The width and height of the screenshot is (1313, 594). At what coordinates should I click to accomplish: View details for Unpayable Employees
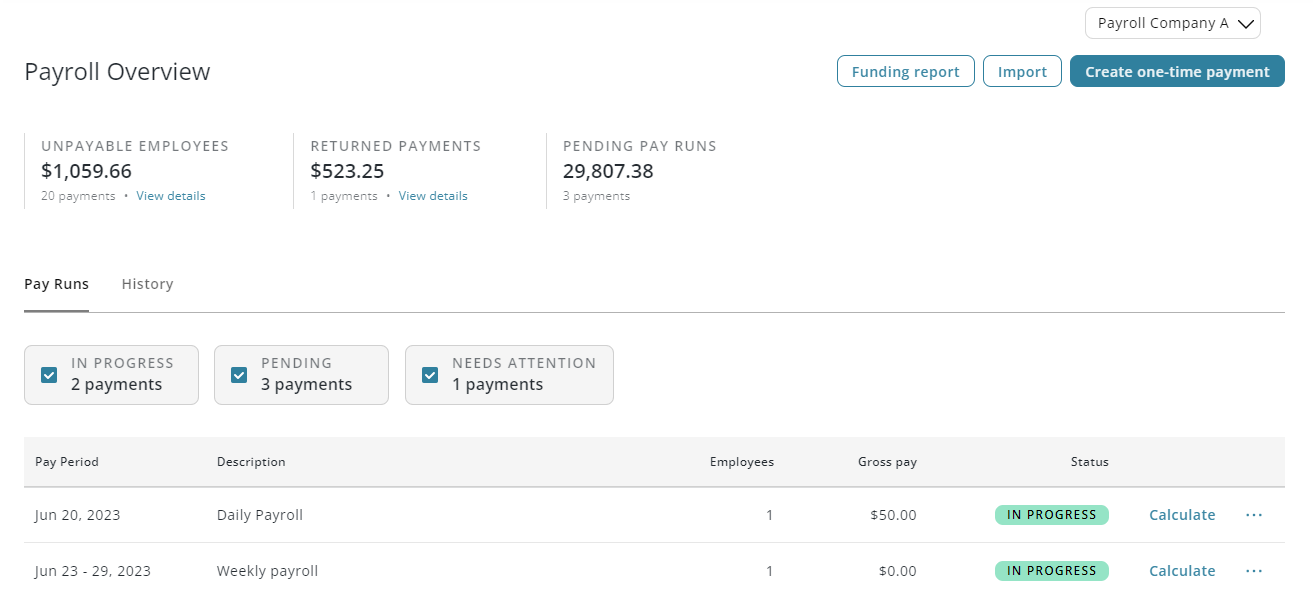coord(171,196)
